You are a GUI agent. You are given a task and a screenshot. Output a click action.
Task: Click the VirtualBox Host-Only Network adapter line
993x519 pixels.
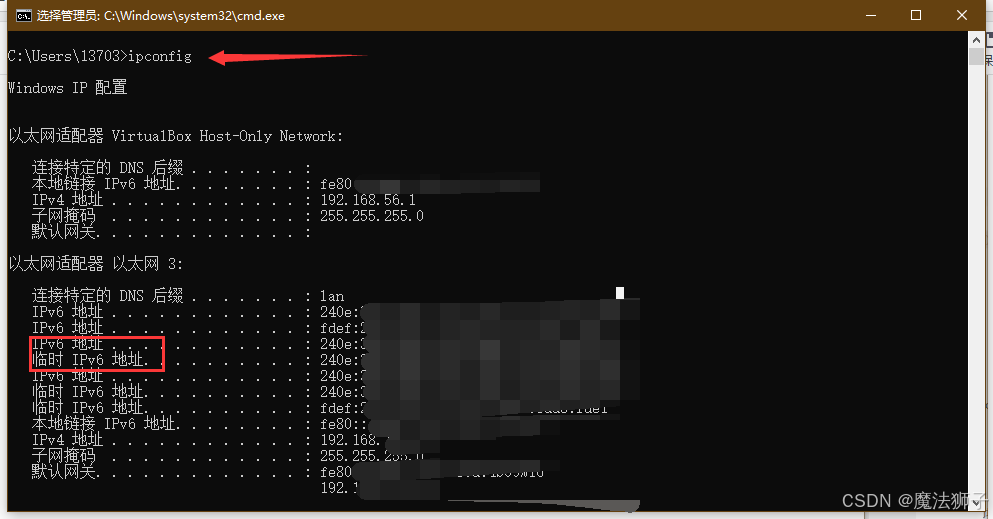(x=175, y=136)
